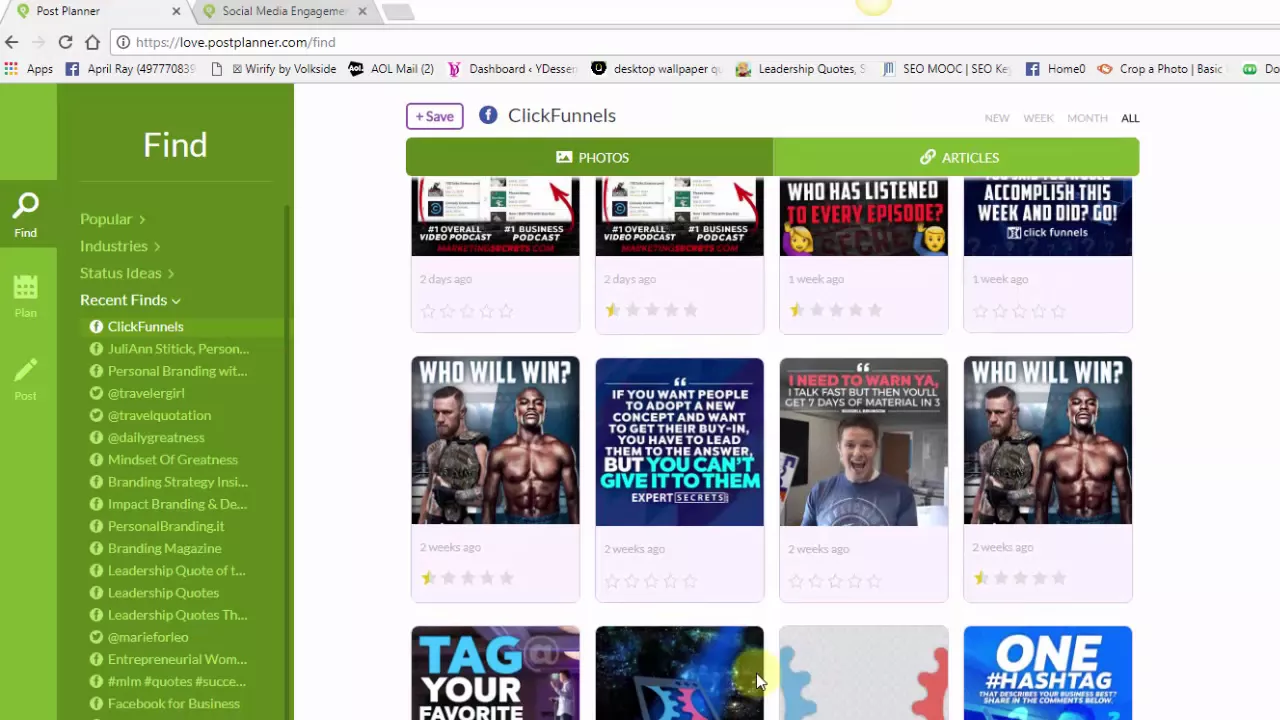Open Leadership Quote of t... feed
This screenshot has height=720, width=1280.
(x=176, y=571)
